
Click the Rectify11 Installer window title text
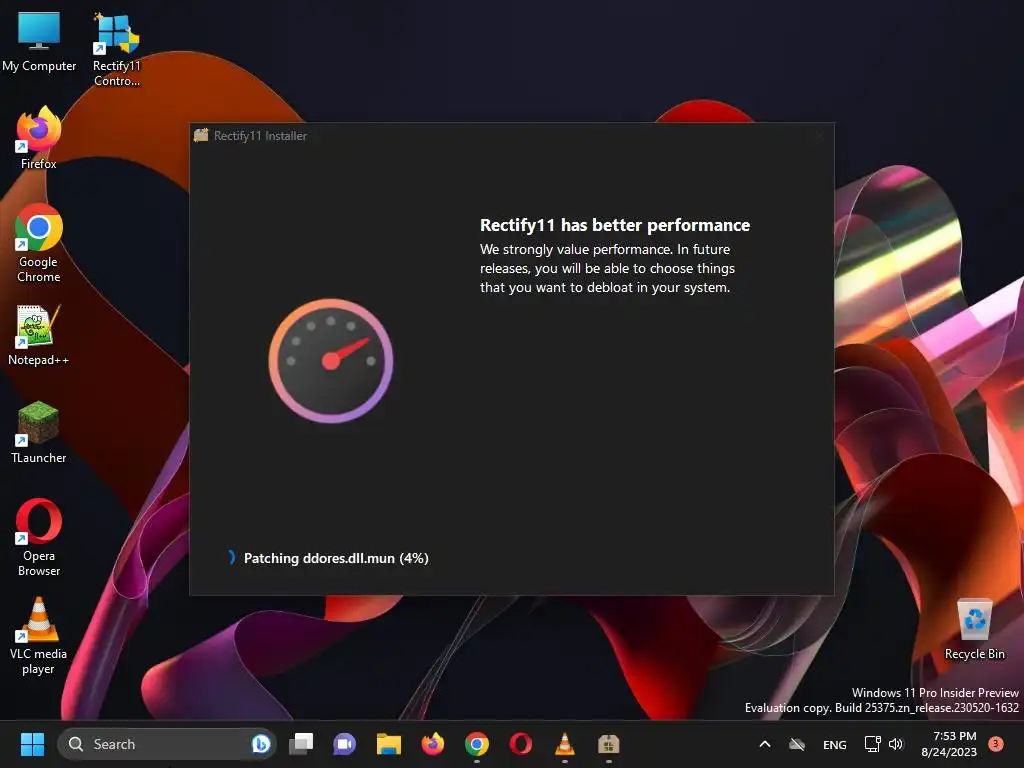coord(261,136)
